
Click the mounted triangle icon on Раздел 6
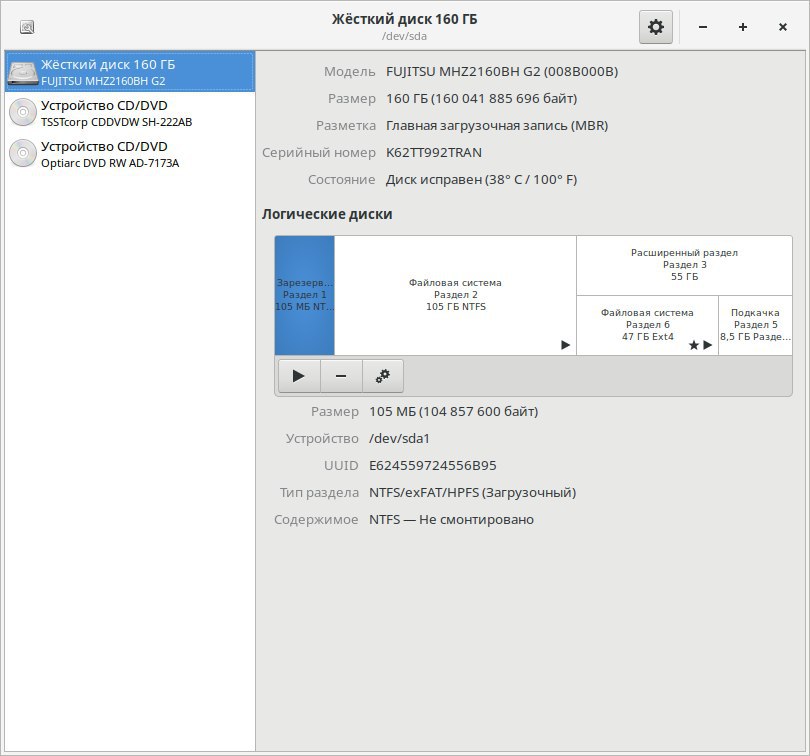[x=708, y=345]
